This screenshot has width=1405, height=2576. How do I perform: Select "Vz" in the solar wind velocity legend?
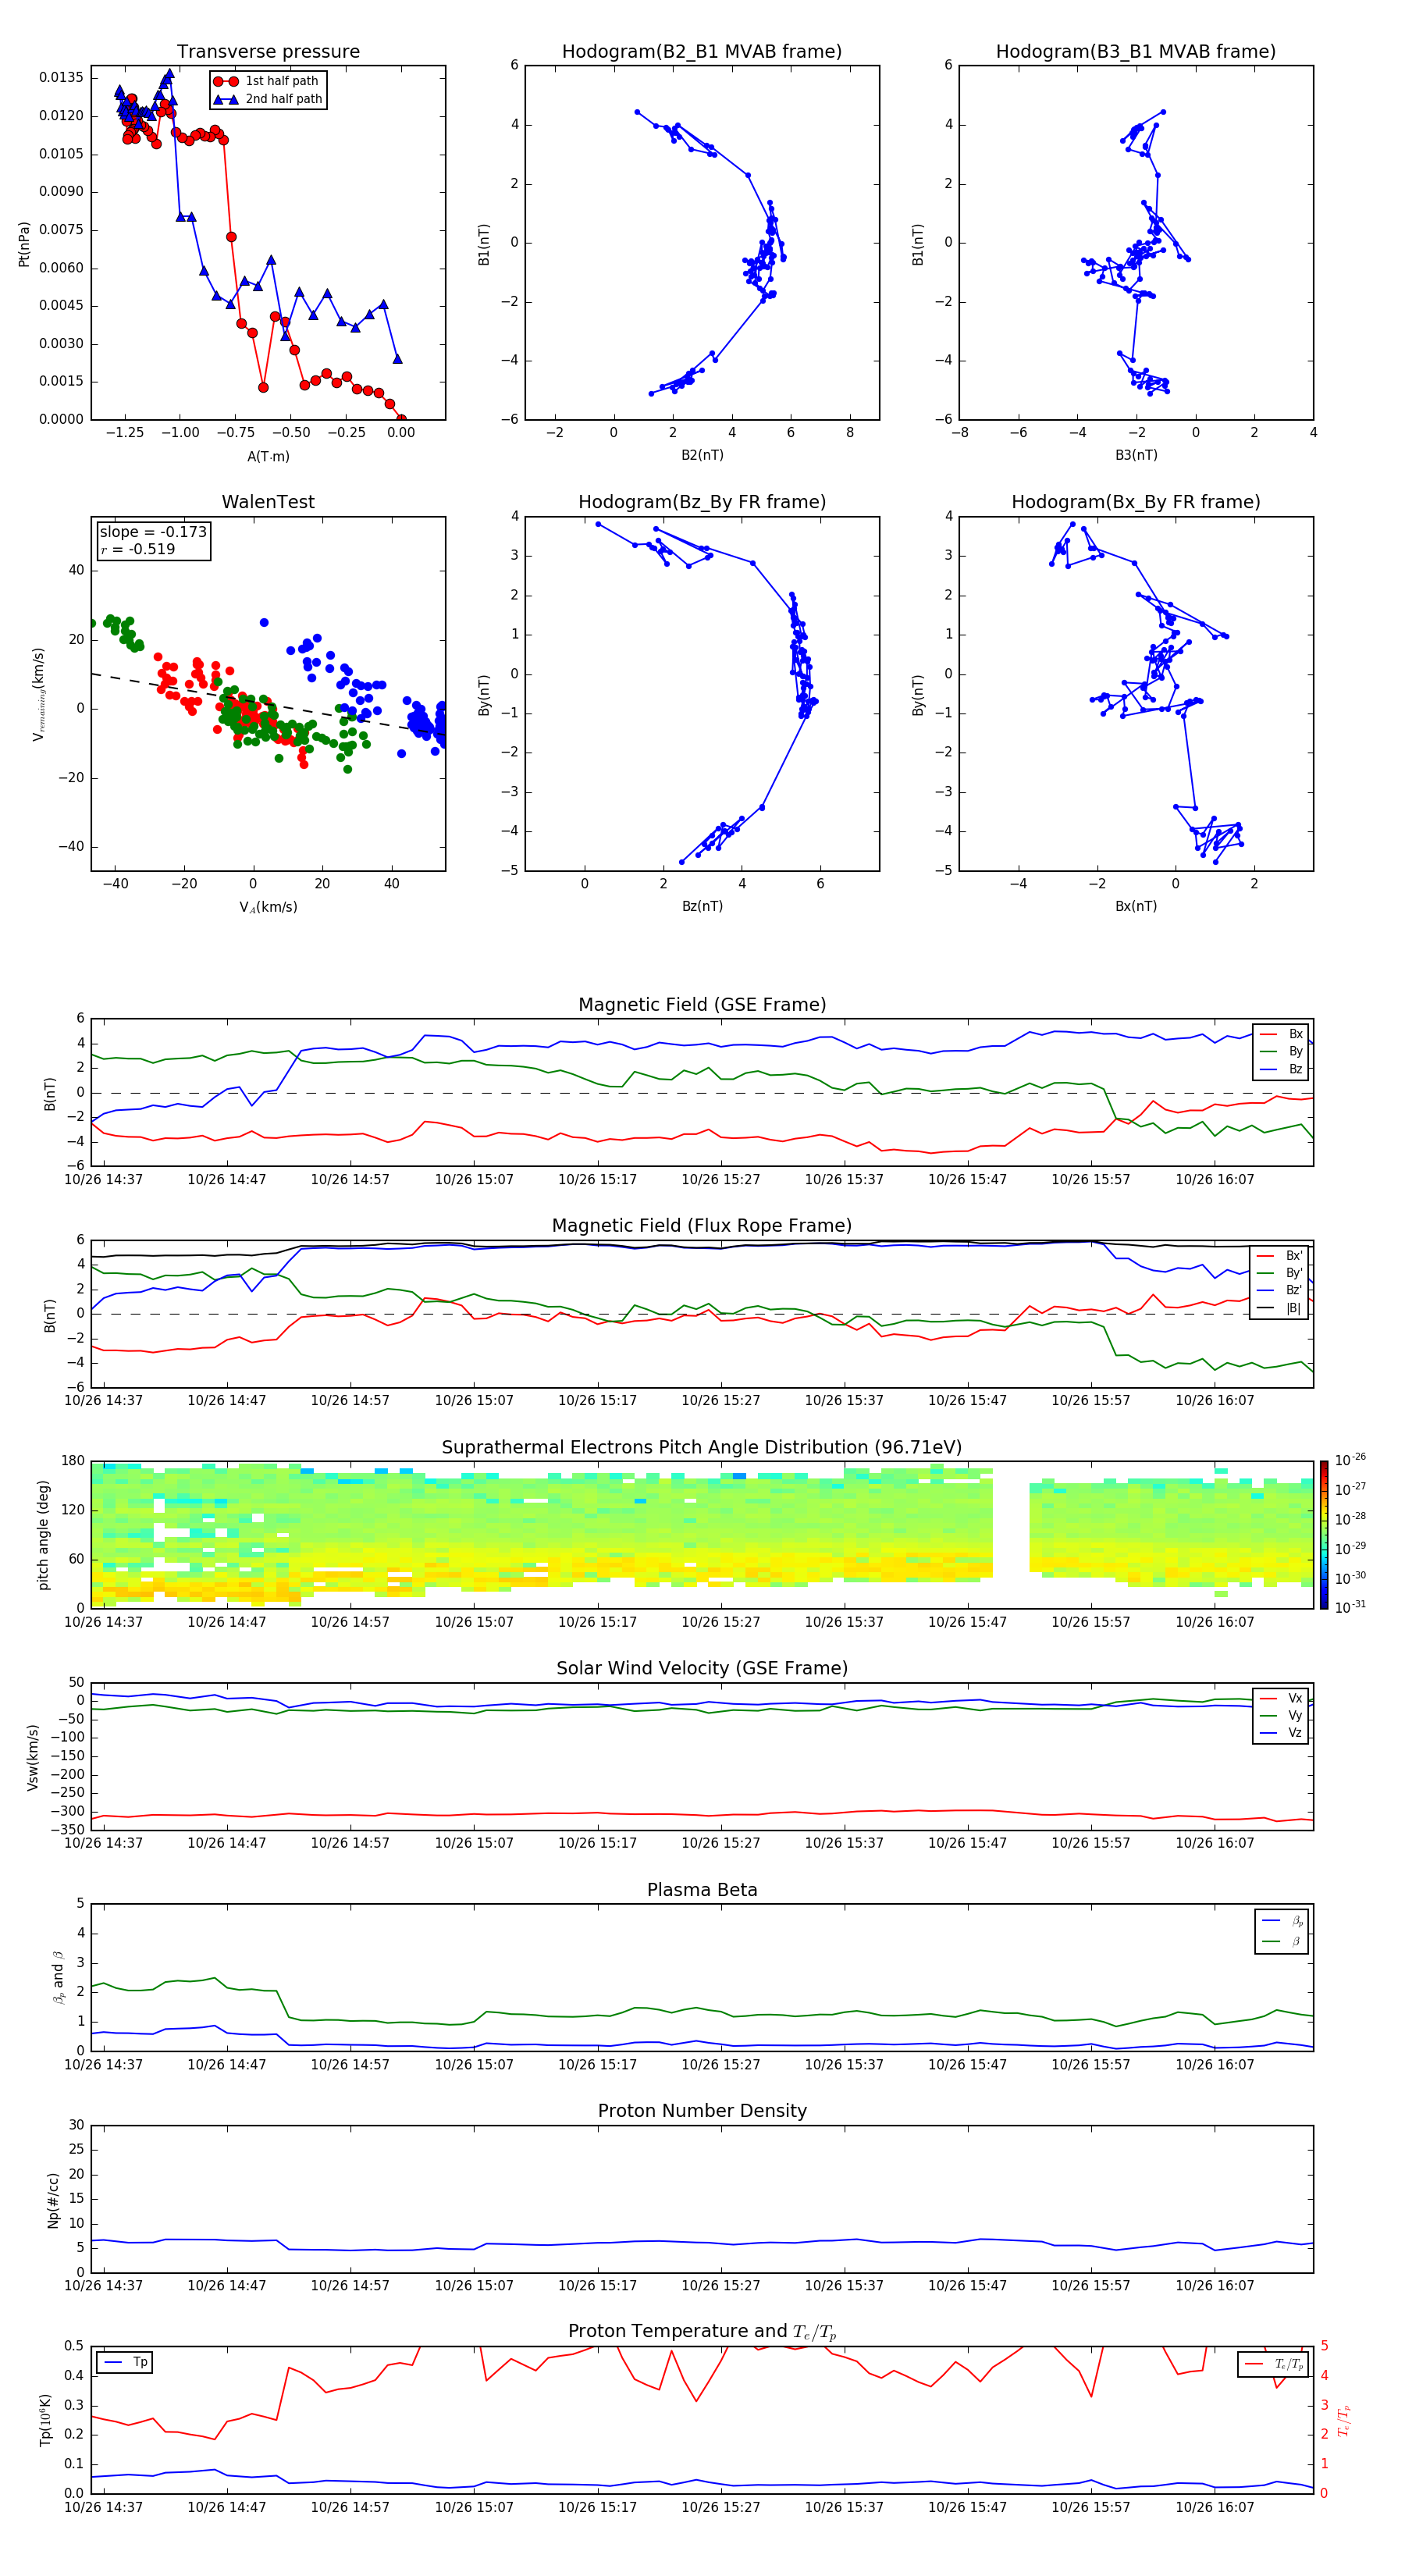coord(1282,1733)
